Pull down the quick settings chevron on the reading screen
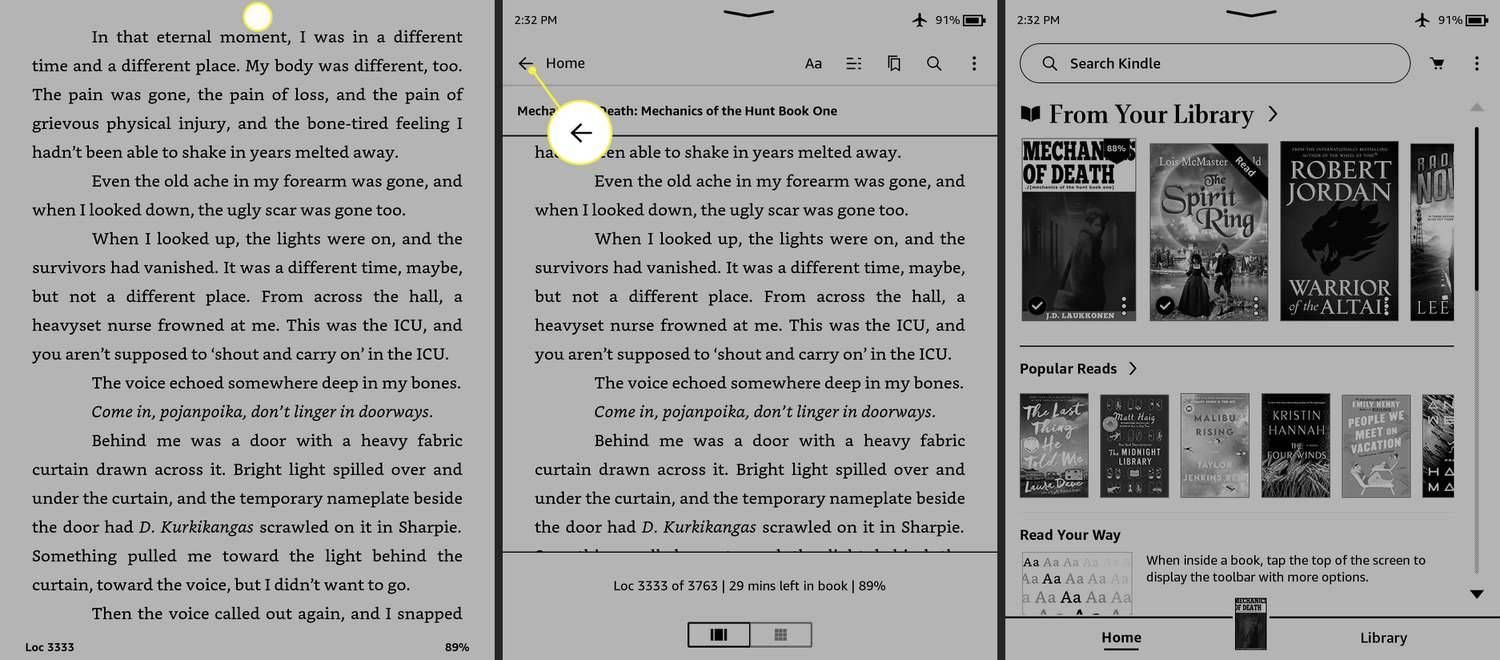The width and height of the screenshot is (1500, 660). coord(748,13)
